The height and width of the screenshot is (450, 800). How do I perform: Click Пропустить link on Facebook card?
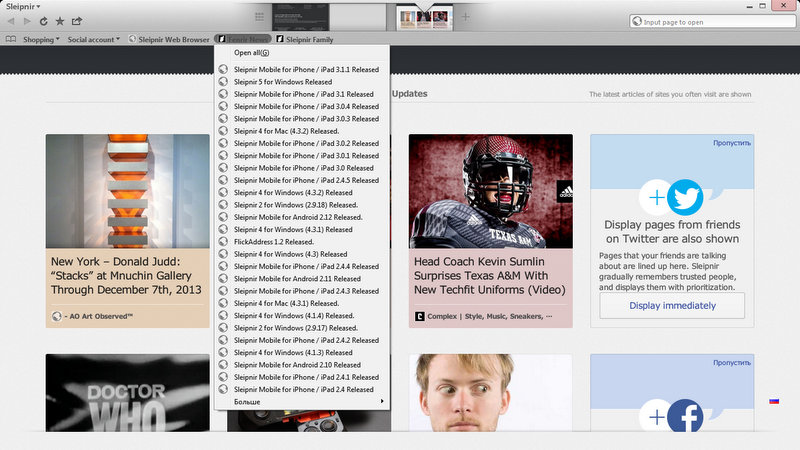(x=732, y=363)
